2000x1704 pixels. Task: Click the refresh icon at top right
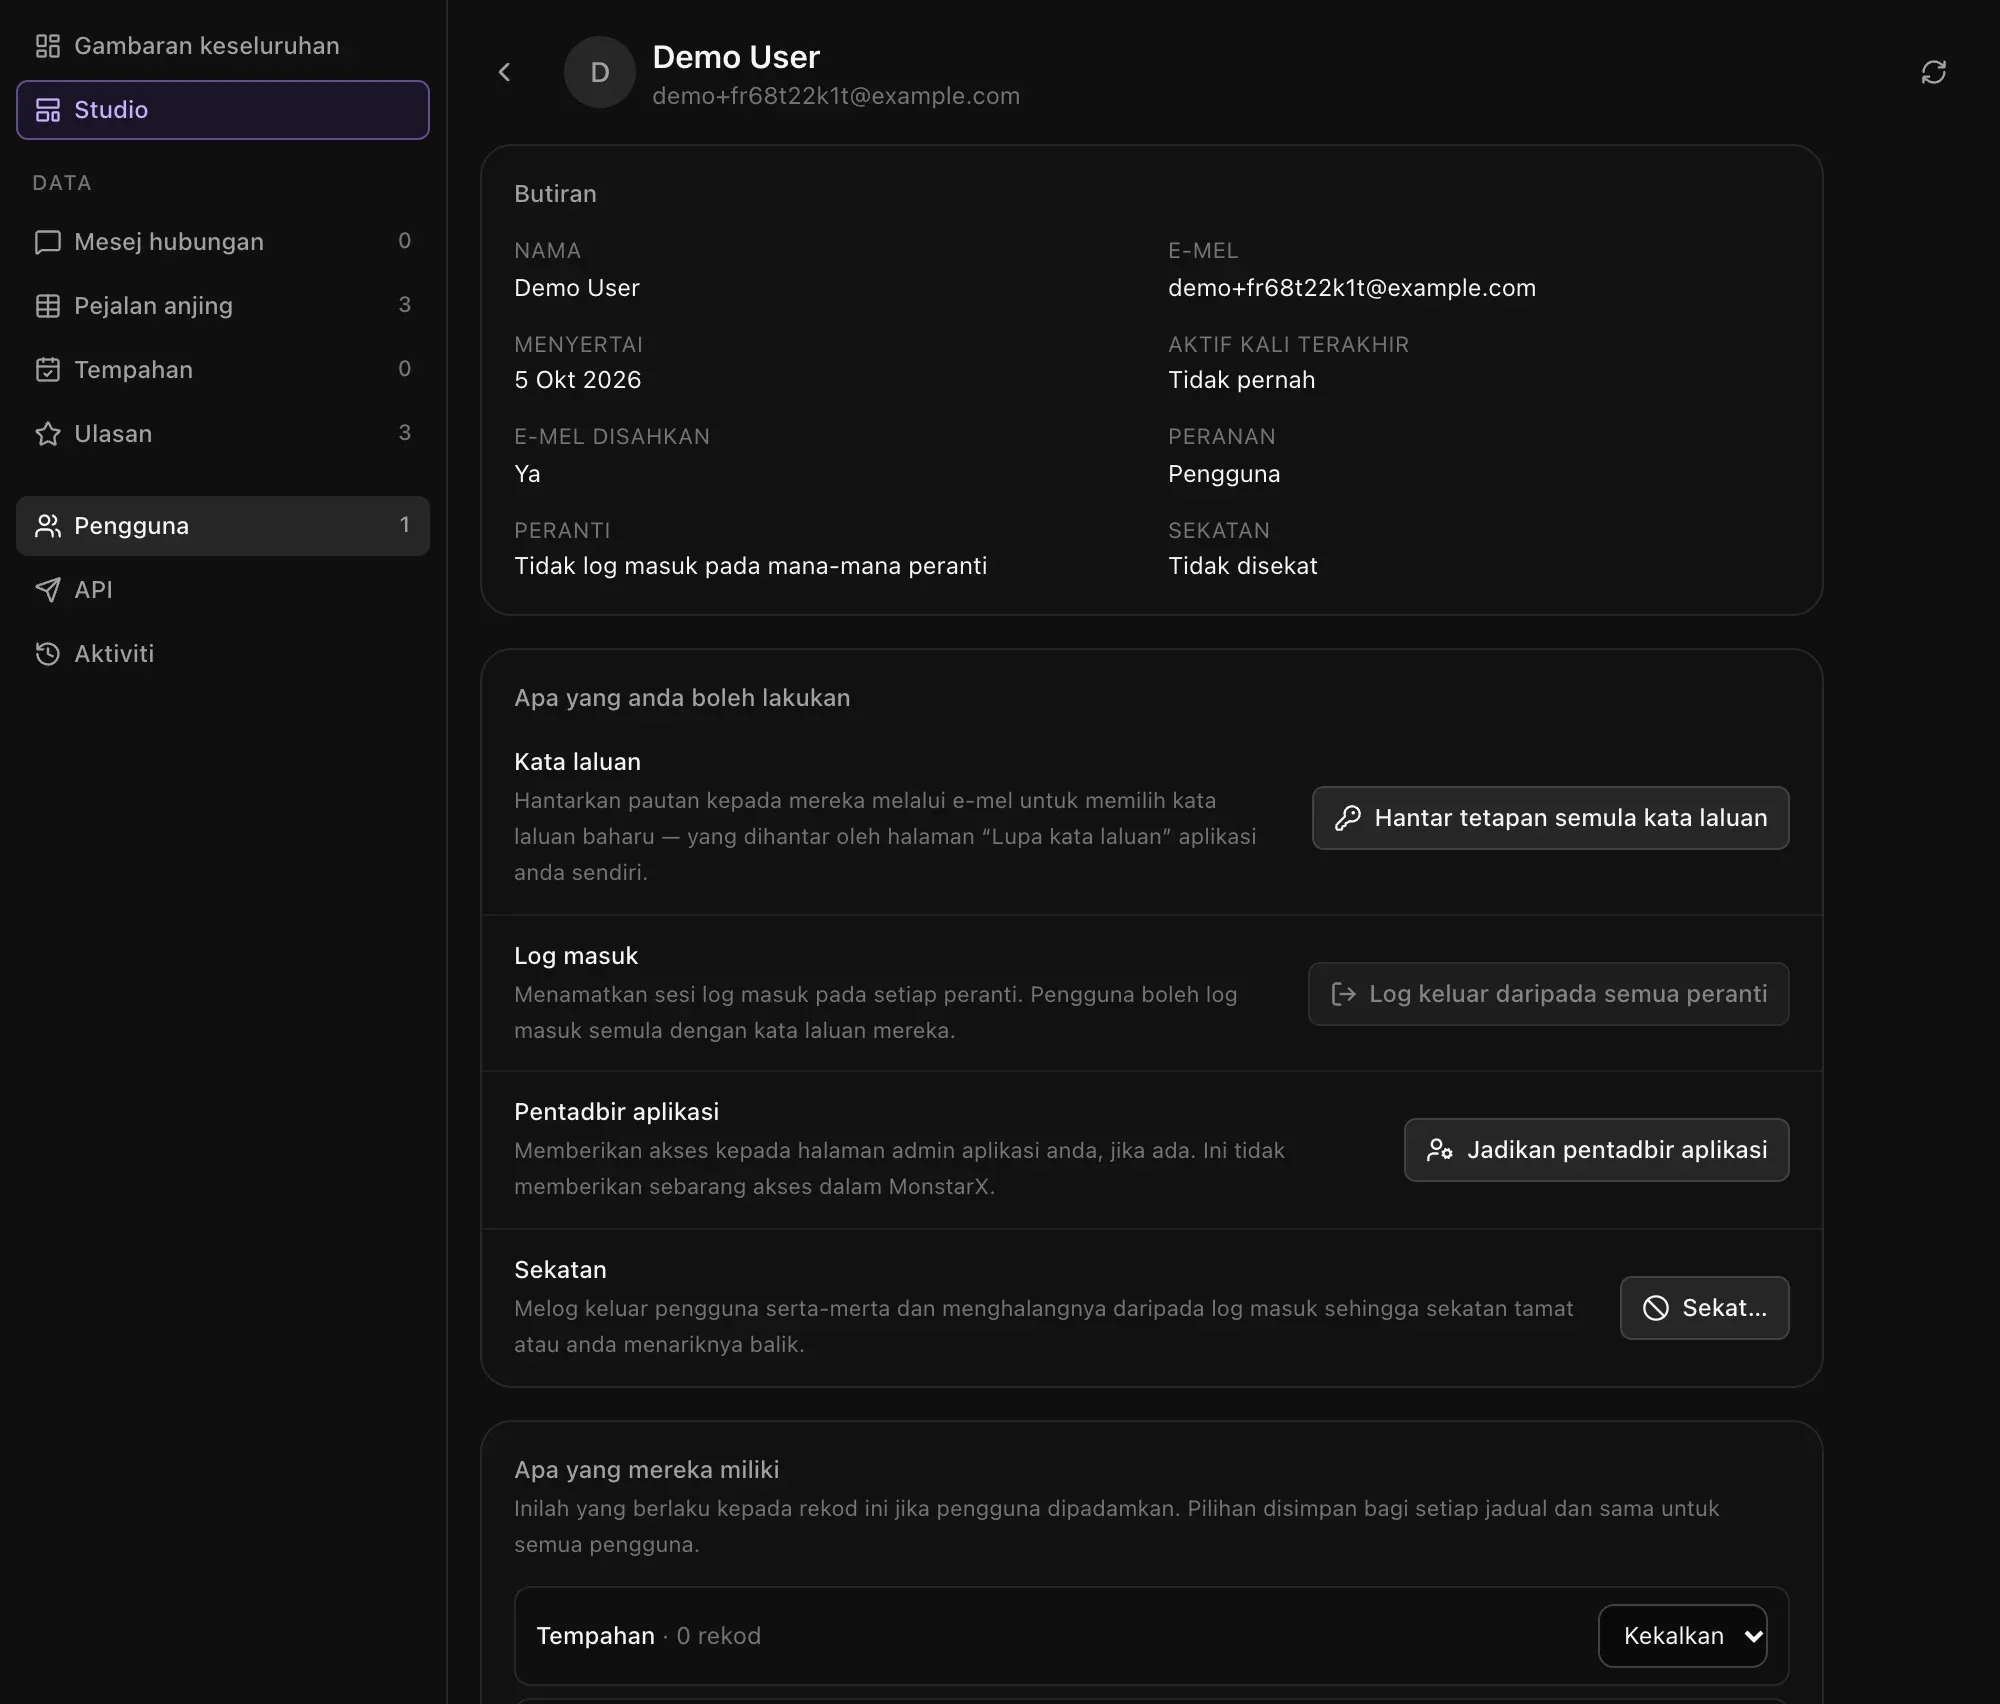click(1933, 72)
